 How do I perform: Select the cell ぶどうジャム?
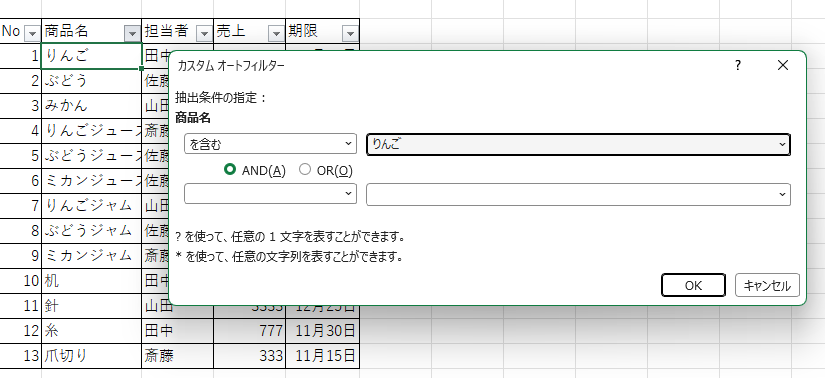91,231
